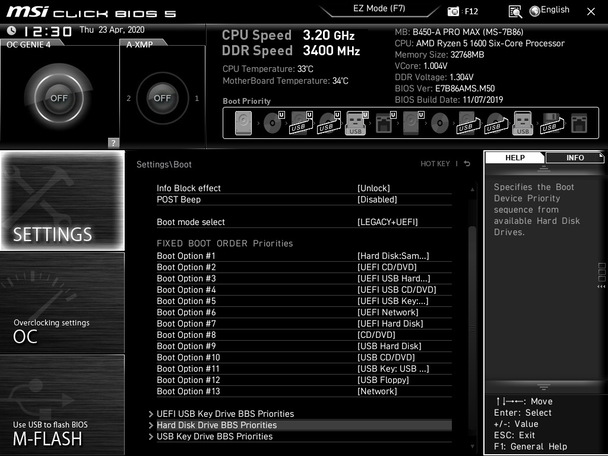Toggle the OC GENIE 4 OFF button
This screenshot has height=456, width=608.
[58, 98]
